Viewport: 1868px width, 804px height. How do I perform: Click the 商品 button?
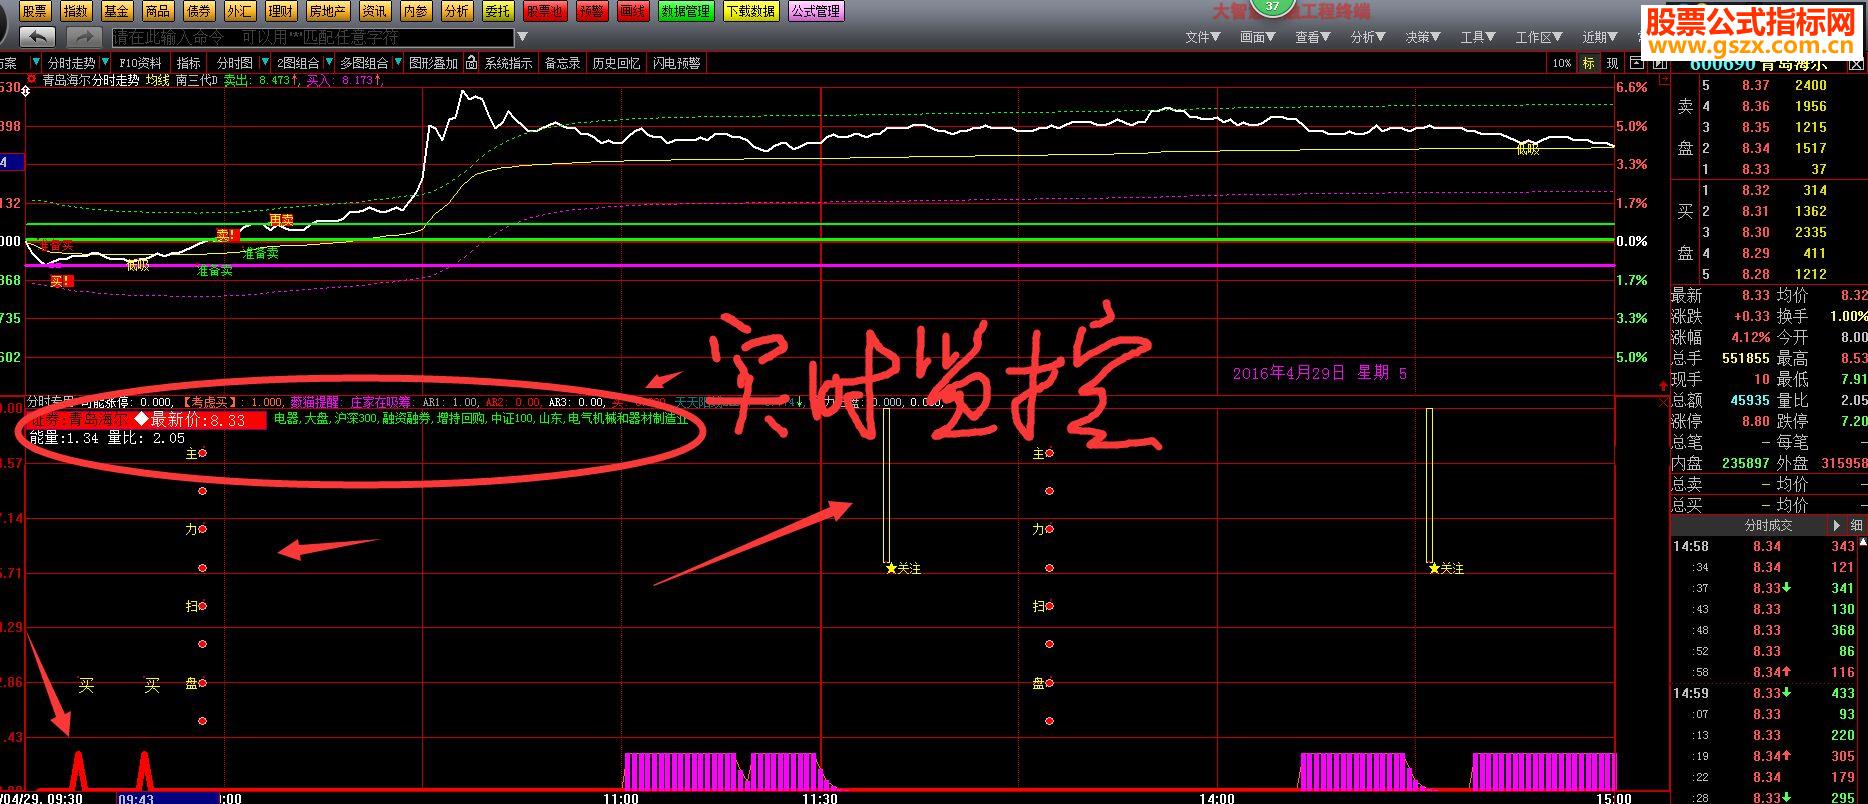pyautogui.click(x=158, y=11)
